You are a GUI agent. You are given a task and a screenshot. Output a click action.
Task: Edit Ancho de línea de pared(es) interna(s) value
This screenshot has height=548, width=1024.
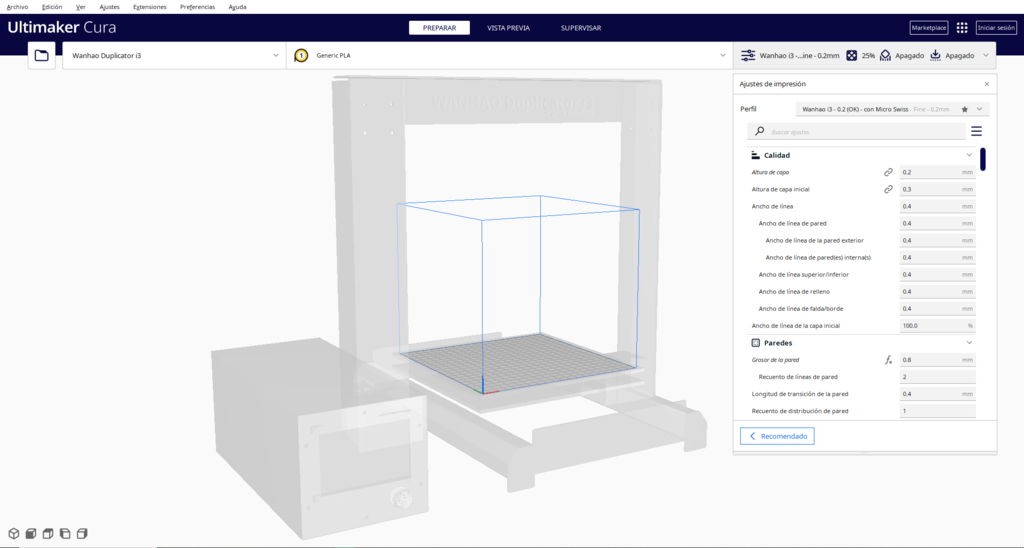tap(937, 257)
